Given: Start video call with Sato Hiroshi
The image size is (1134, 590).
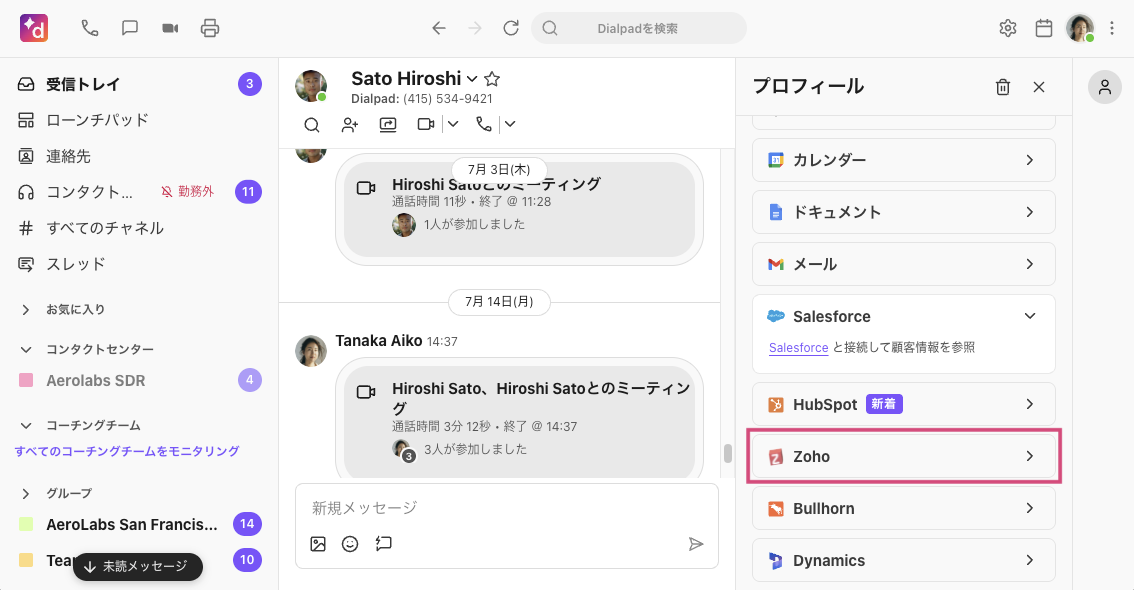Looking at the screenshot, I should pyautogui.click(x=426, y=124).
